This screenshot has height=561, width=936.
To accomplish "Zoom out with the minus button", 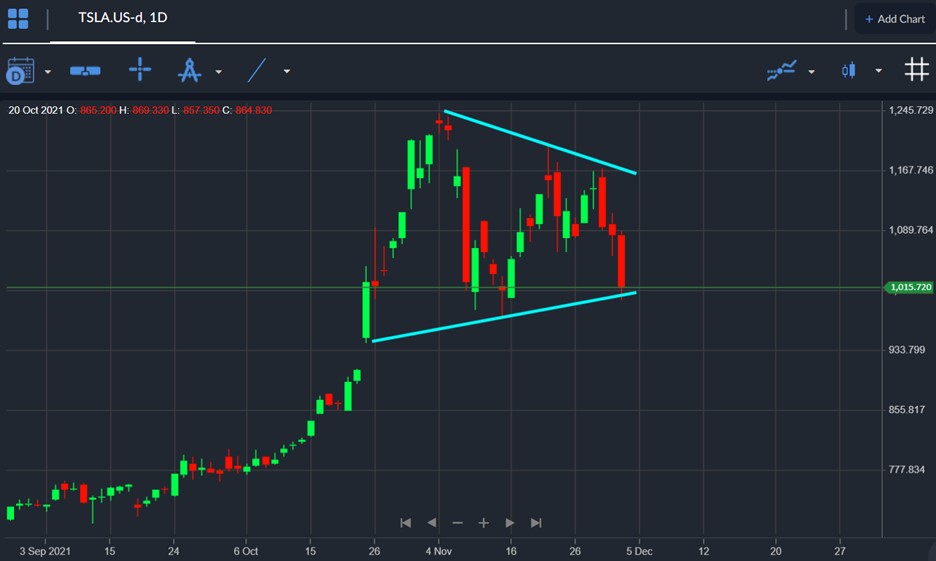I will pos(457,523).
